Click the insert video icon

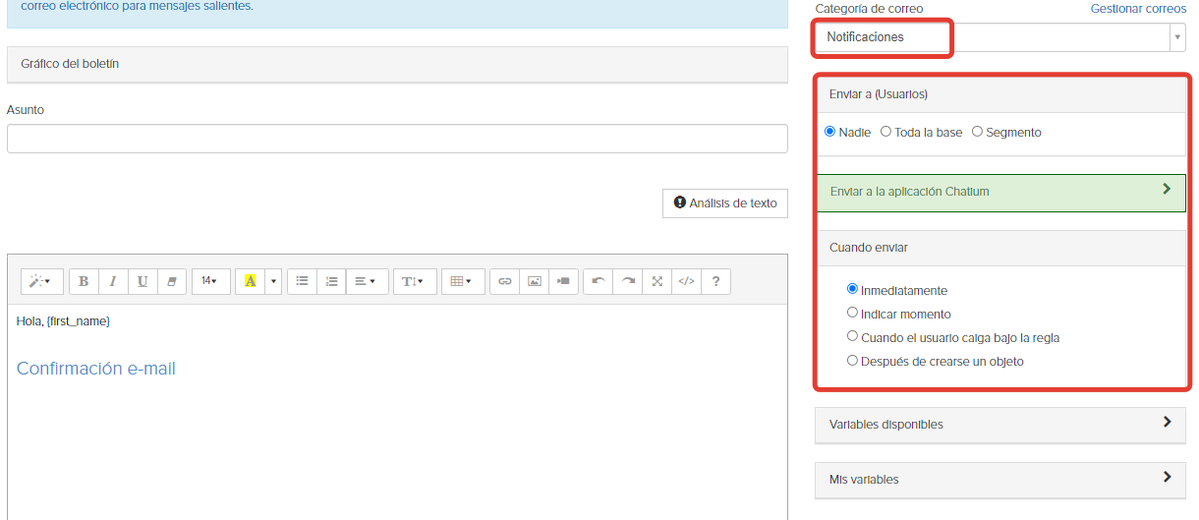(563, 281)
